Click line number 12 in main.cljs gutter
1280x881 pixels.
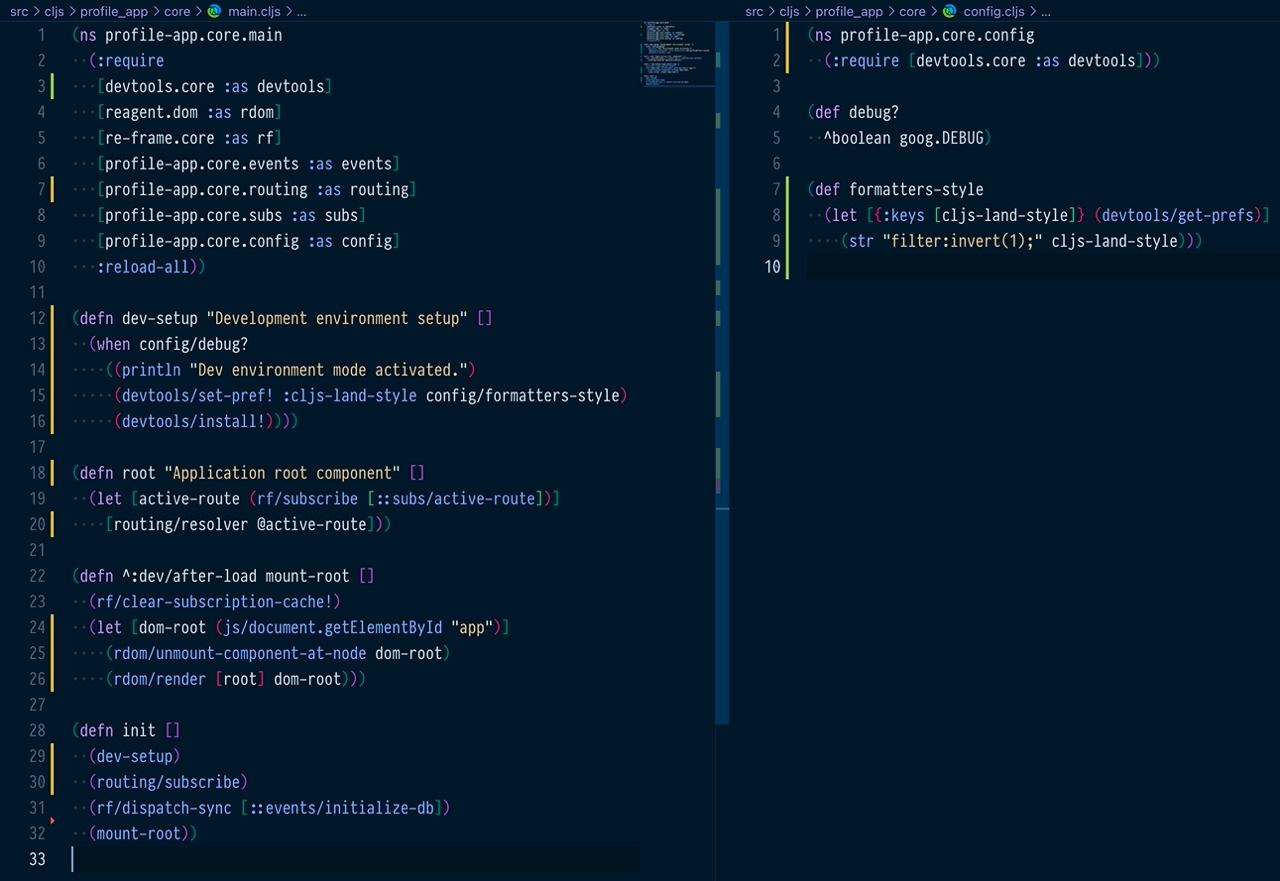37,318
